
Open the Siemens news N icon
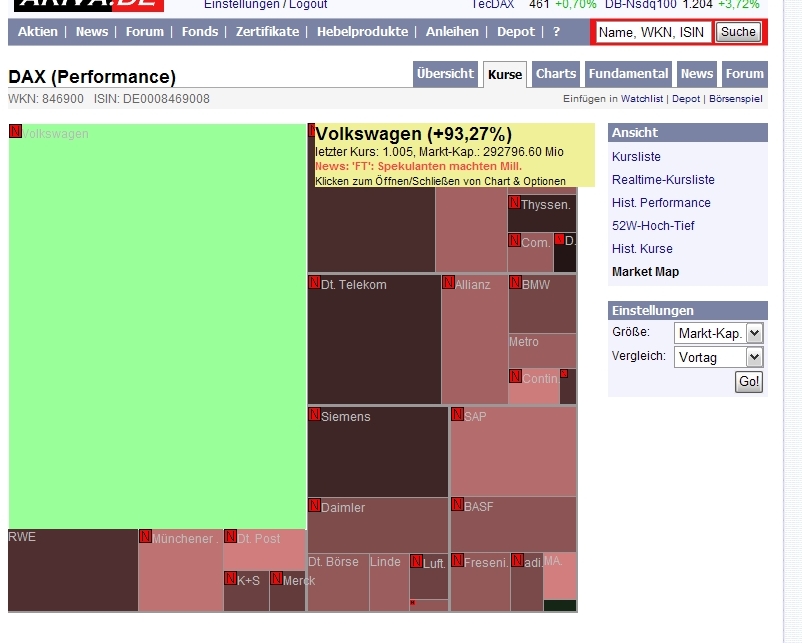click(315, 414)
